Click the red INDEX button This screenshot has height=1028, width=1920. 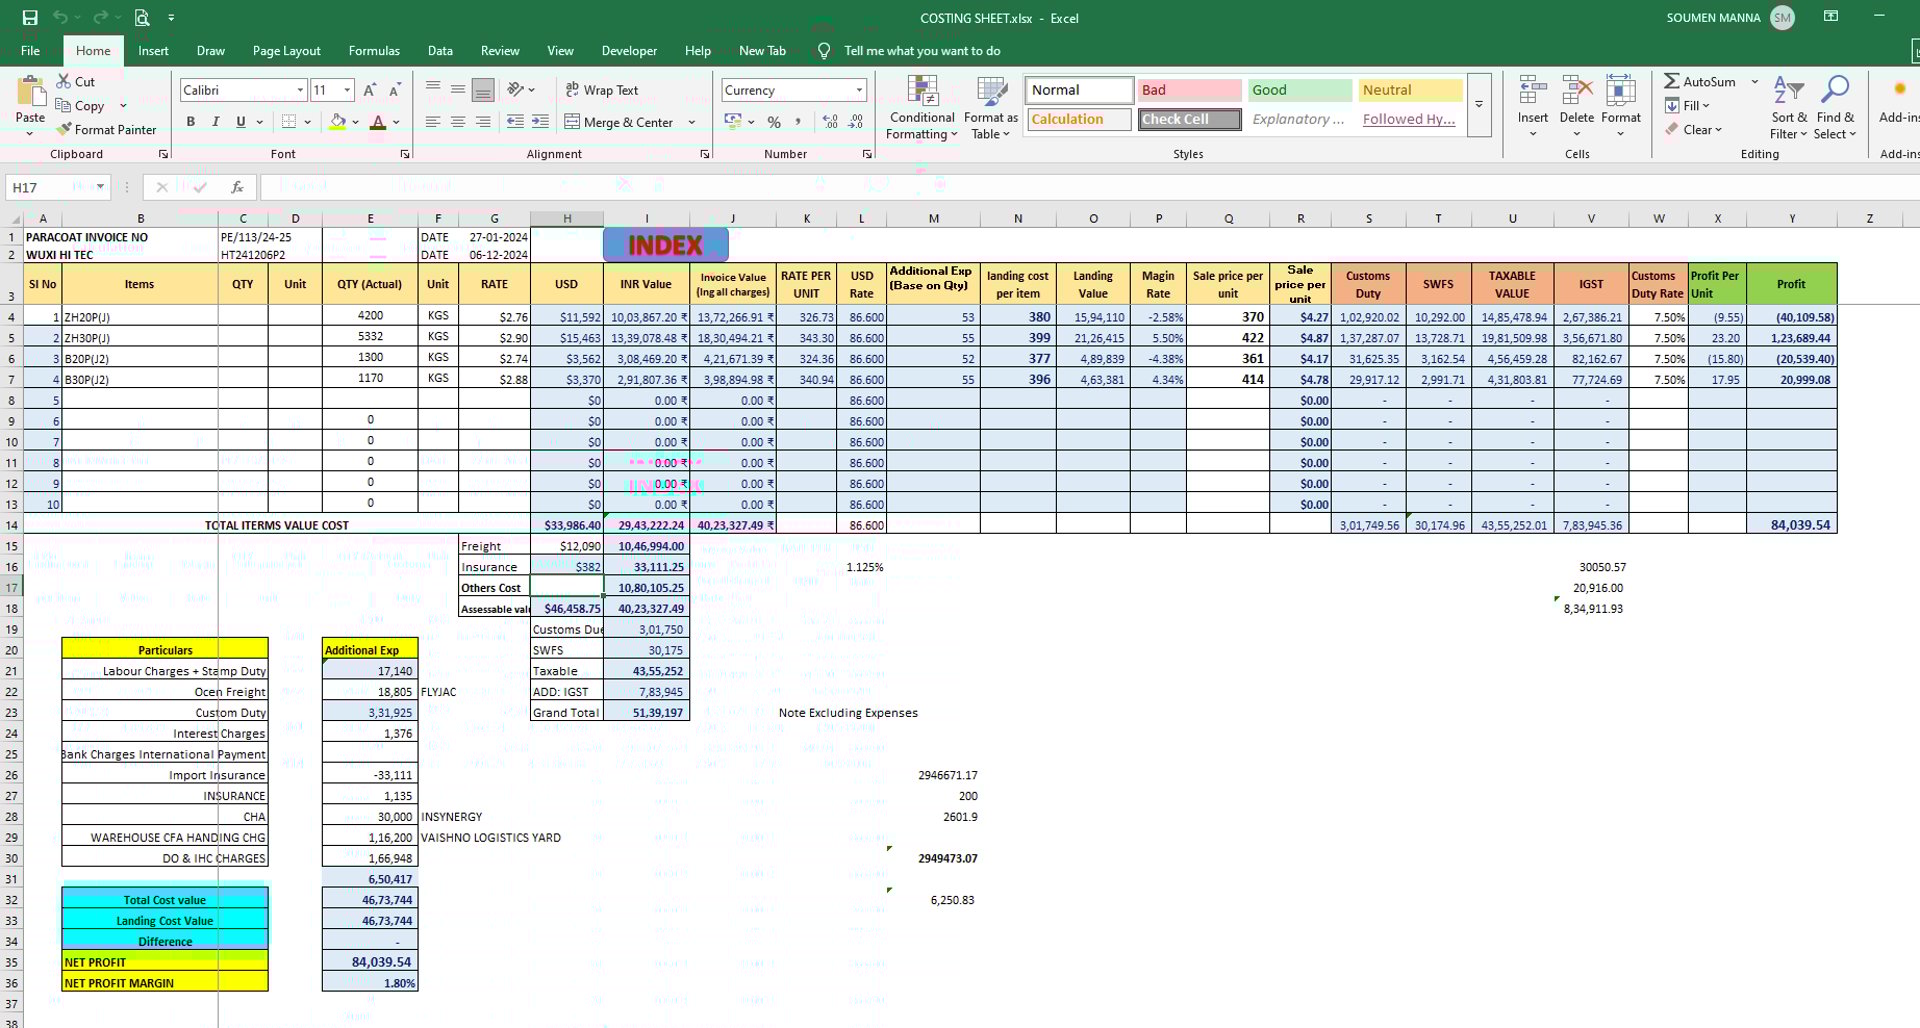665,245
